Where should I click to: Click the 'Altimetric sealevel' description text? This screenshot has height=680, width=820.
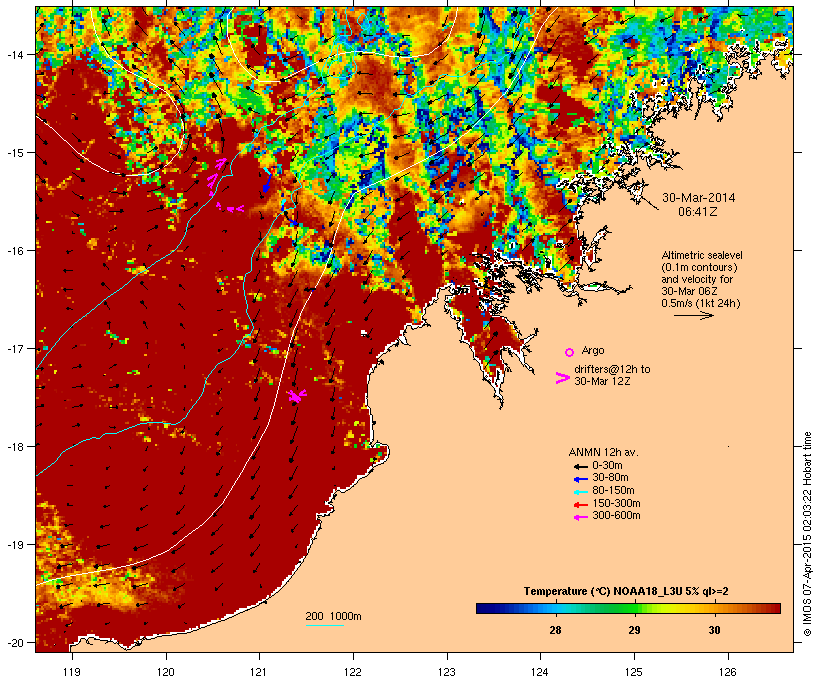pos(702,255)
